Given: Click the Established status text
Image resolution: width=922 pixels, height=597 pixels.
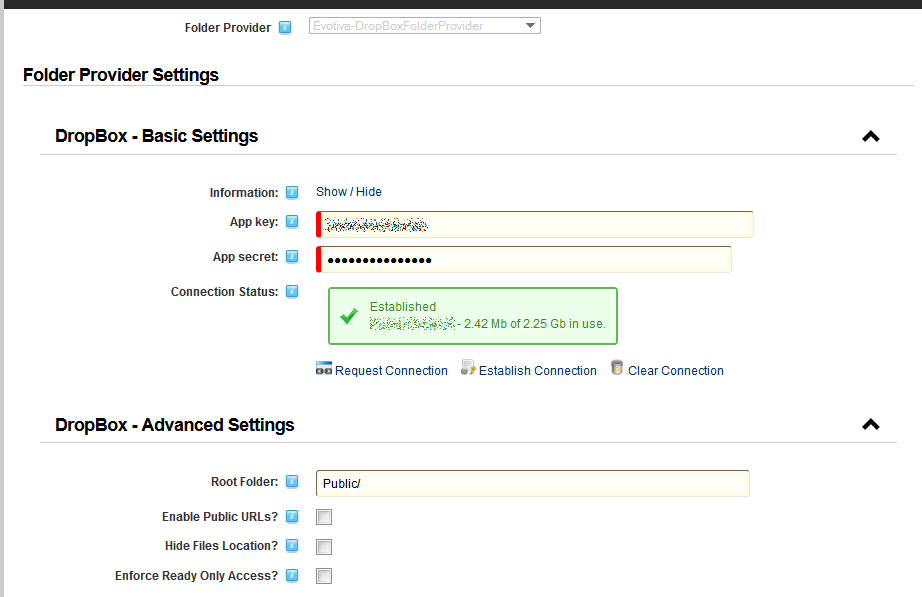Looking at the screenshot, I should pyautogui.click(x=403, y=306).
